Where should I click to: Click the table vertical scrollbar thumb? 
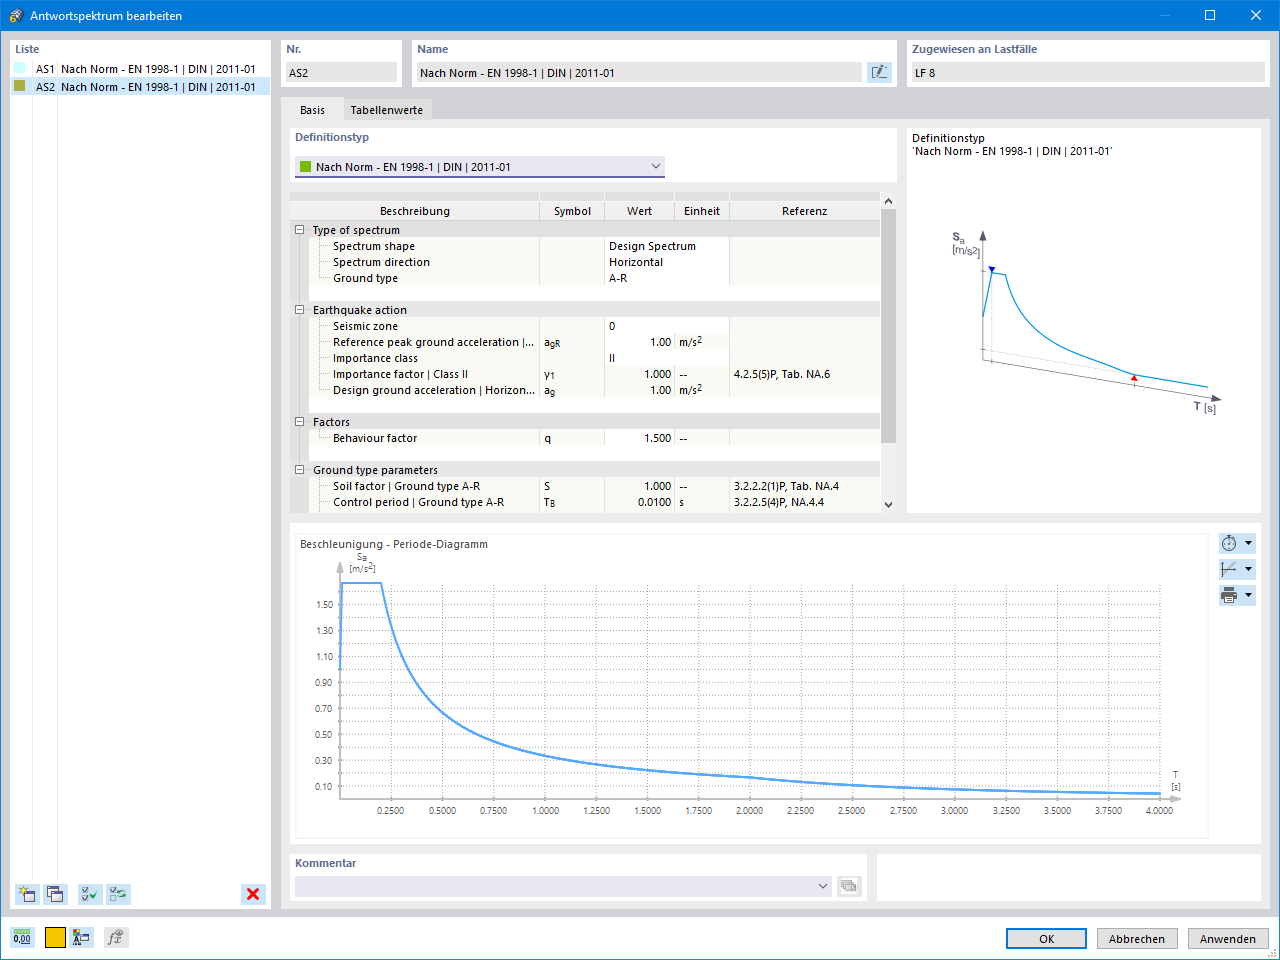click(888, 325)
